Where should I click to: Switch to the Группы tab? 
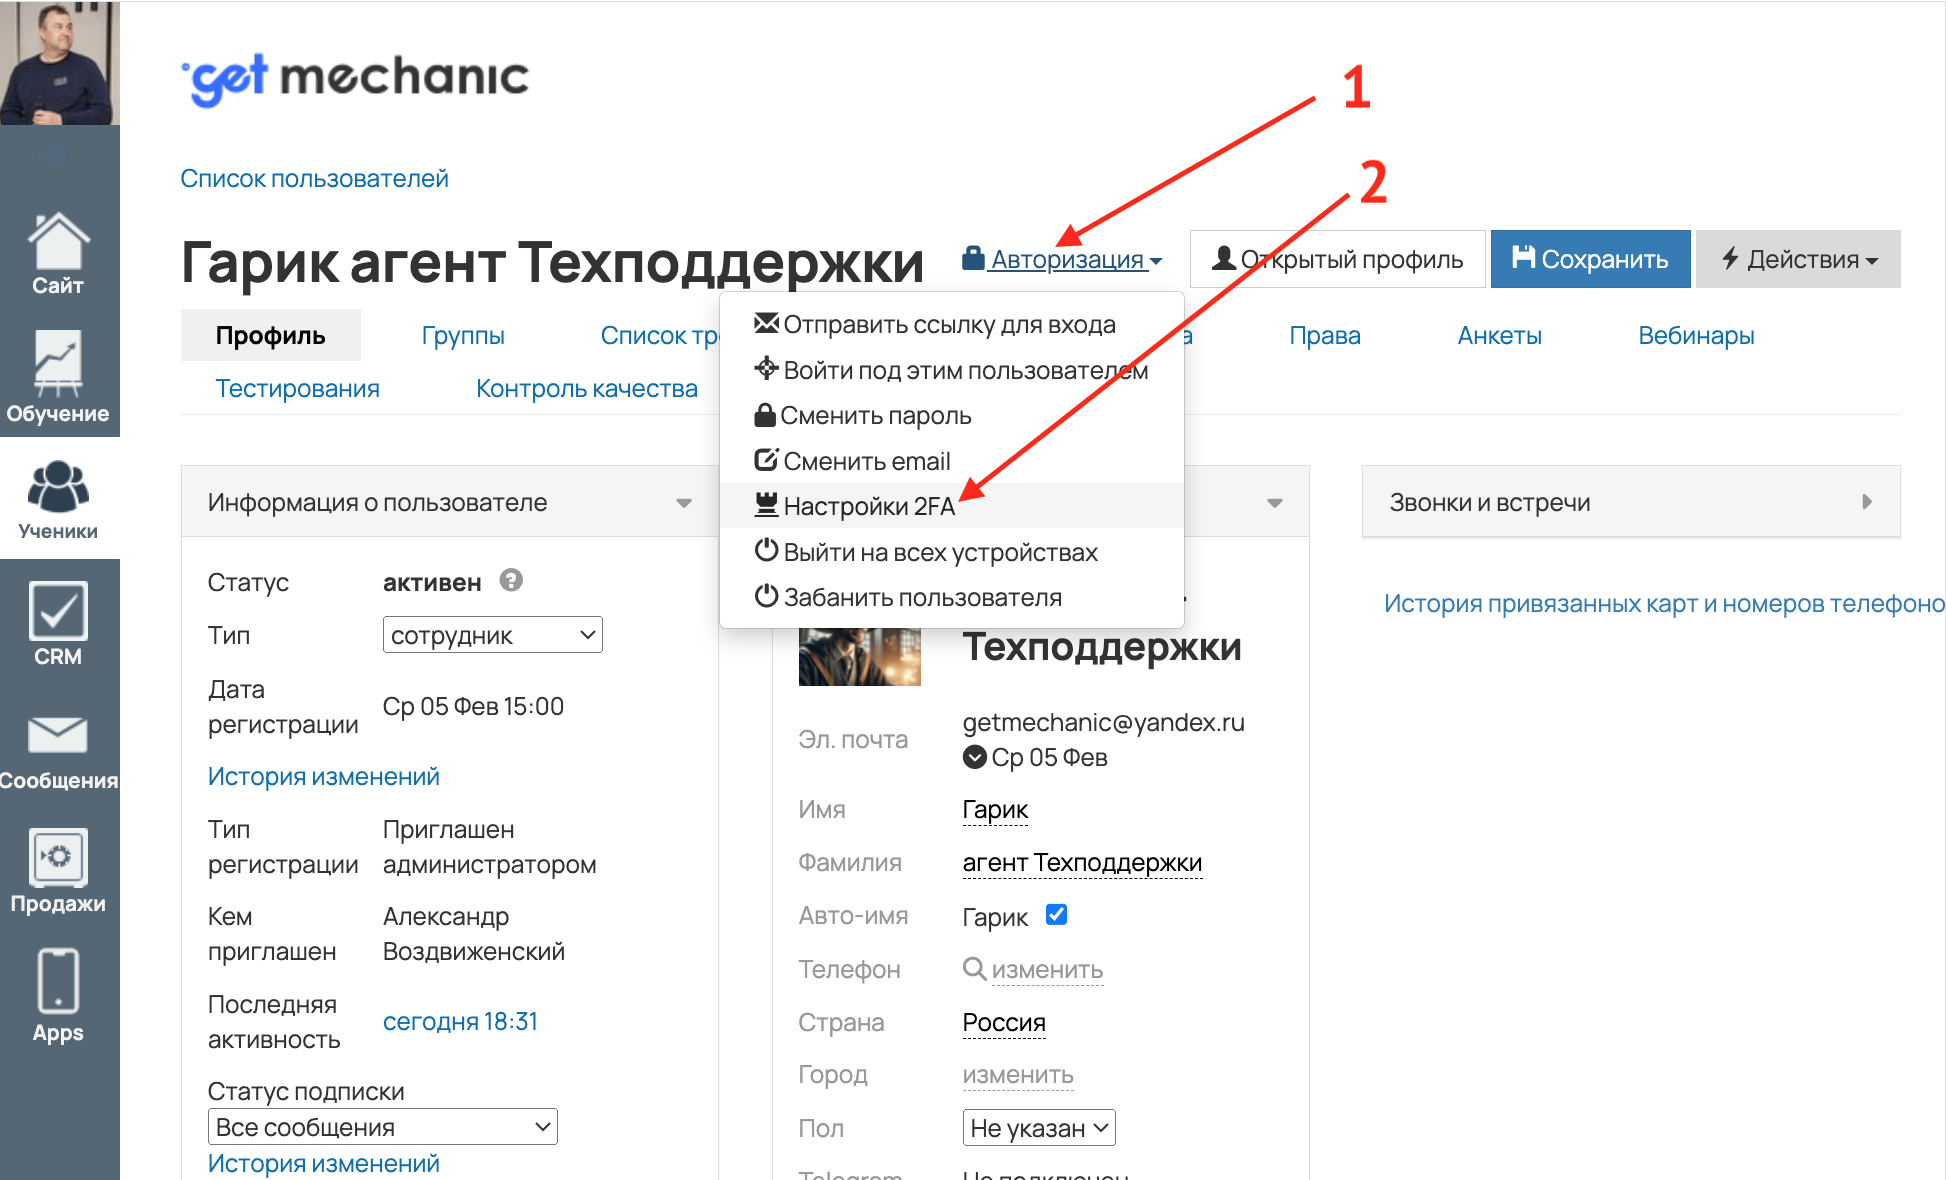point(463,336)
